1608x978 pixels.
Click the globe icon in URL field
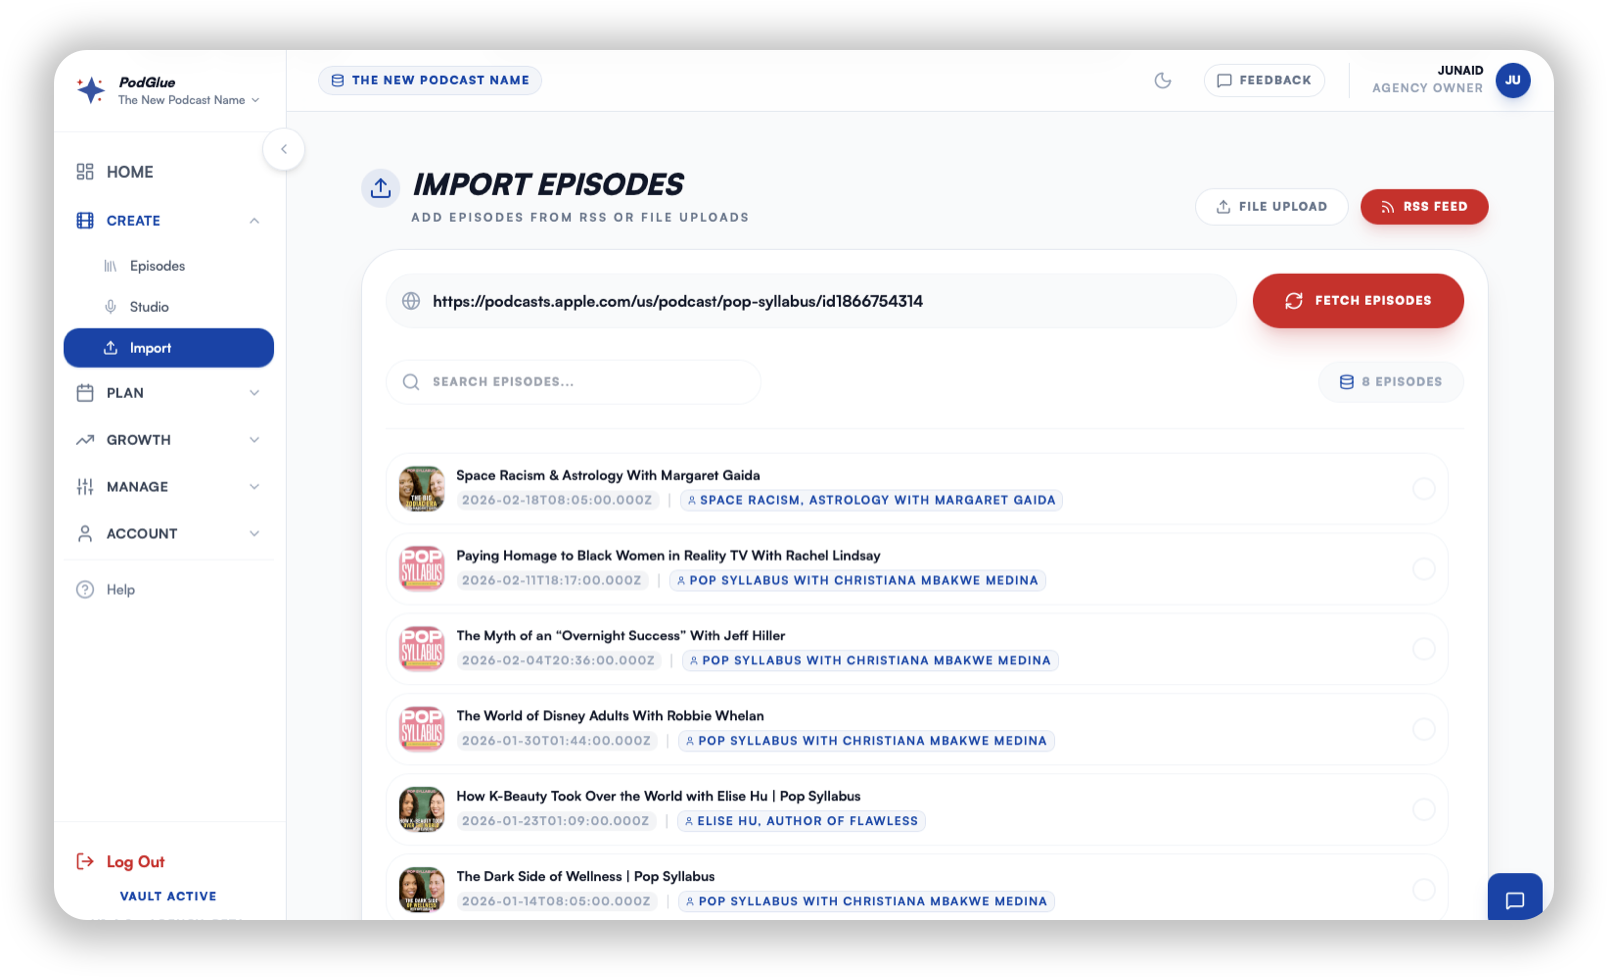(x=411, y=301)
